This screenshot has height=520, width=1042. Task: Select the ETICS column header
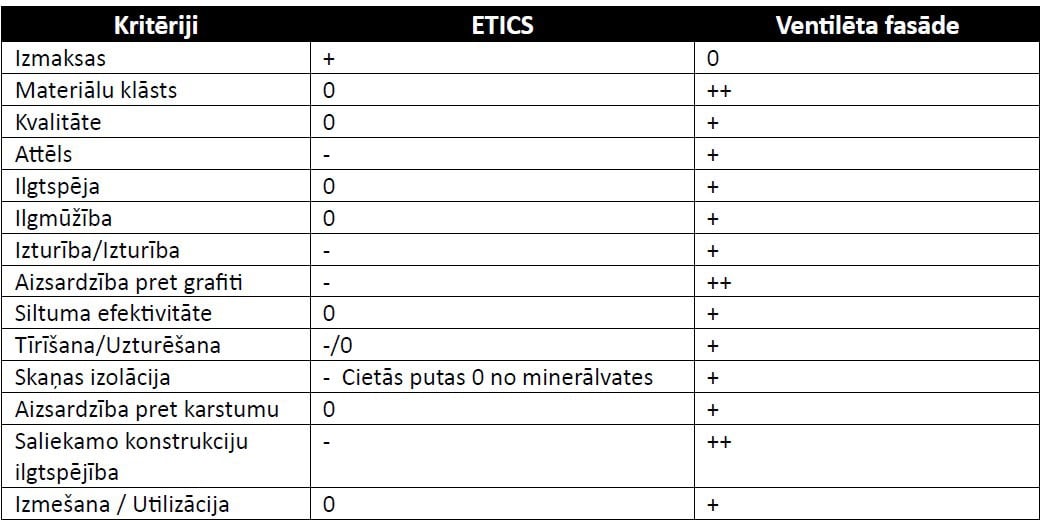(501, 25)
